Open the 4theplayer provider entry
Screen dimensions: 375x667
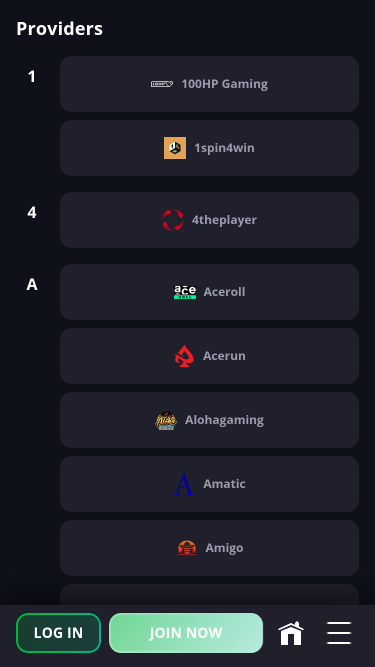pyautogui.click(x=209, y=220)
